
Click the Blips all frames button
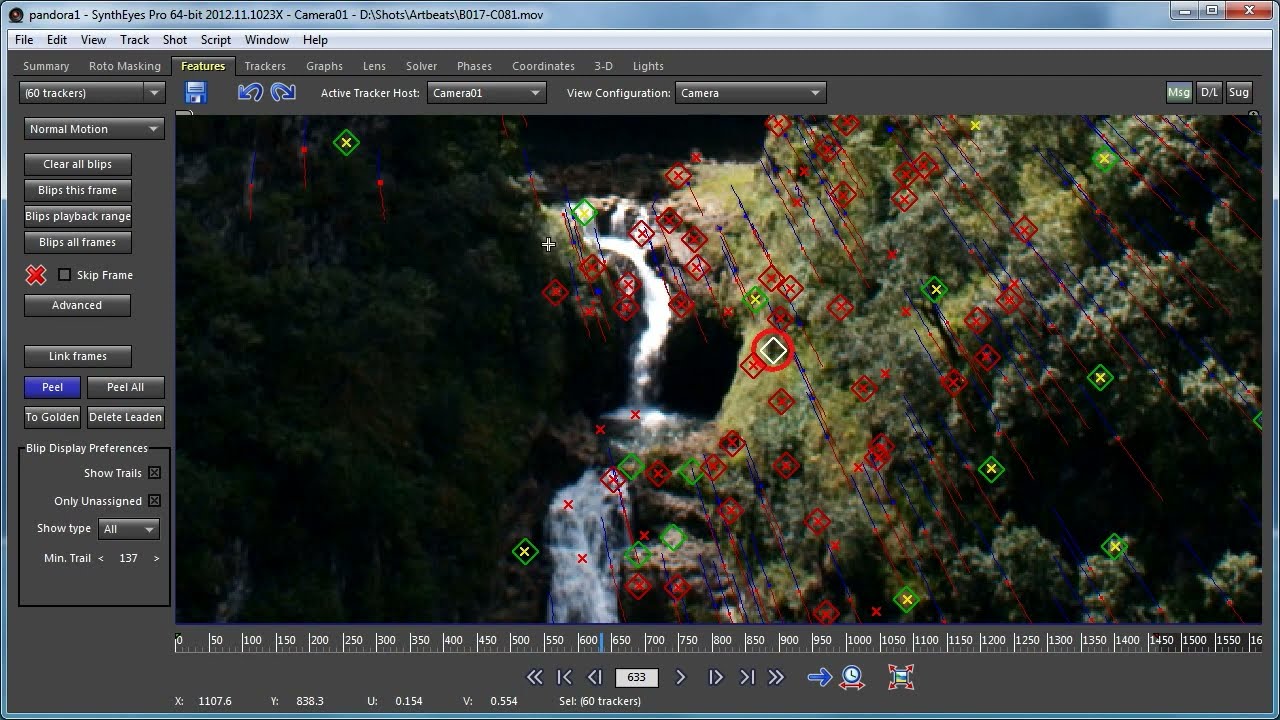(x=77, y=242)
